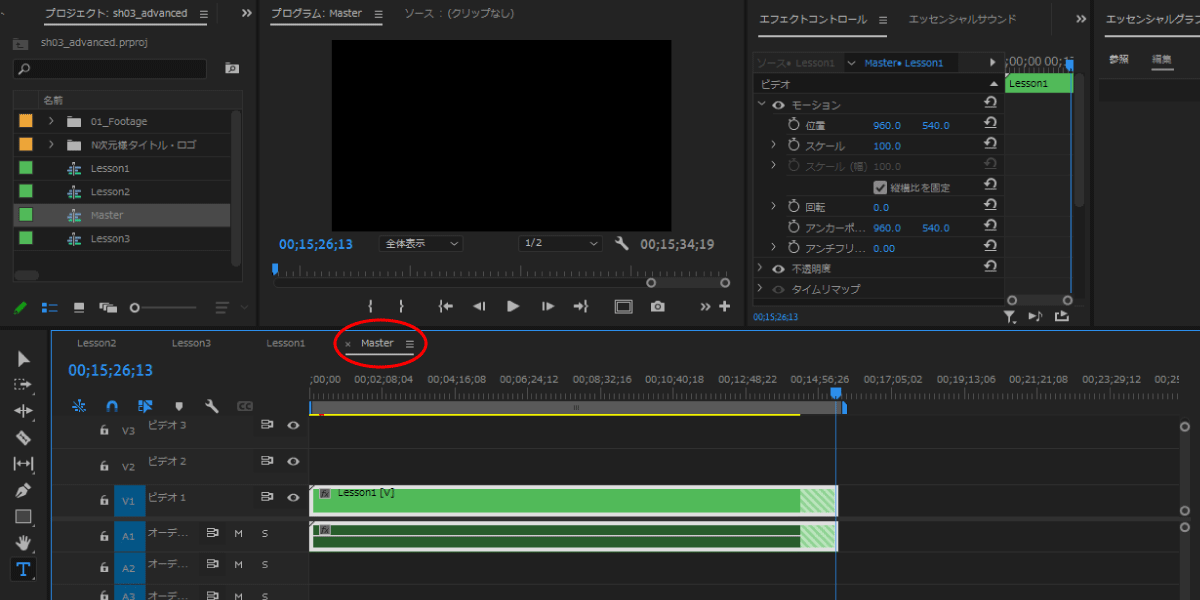Image resolution: width=1200 pixels, height=600 pixels.
Task: Toggle the 不透明度 effect fx eye
Action: click(778, 269)
